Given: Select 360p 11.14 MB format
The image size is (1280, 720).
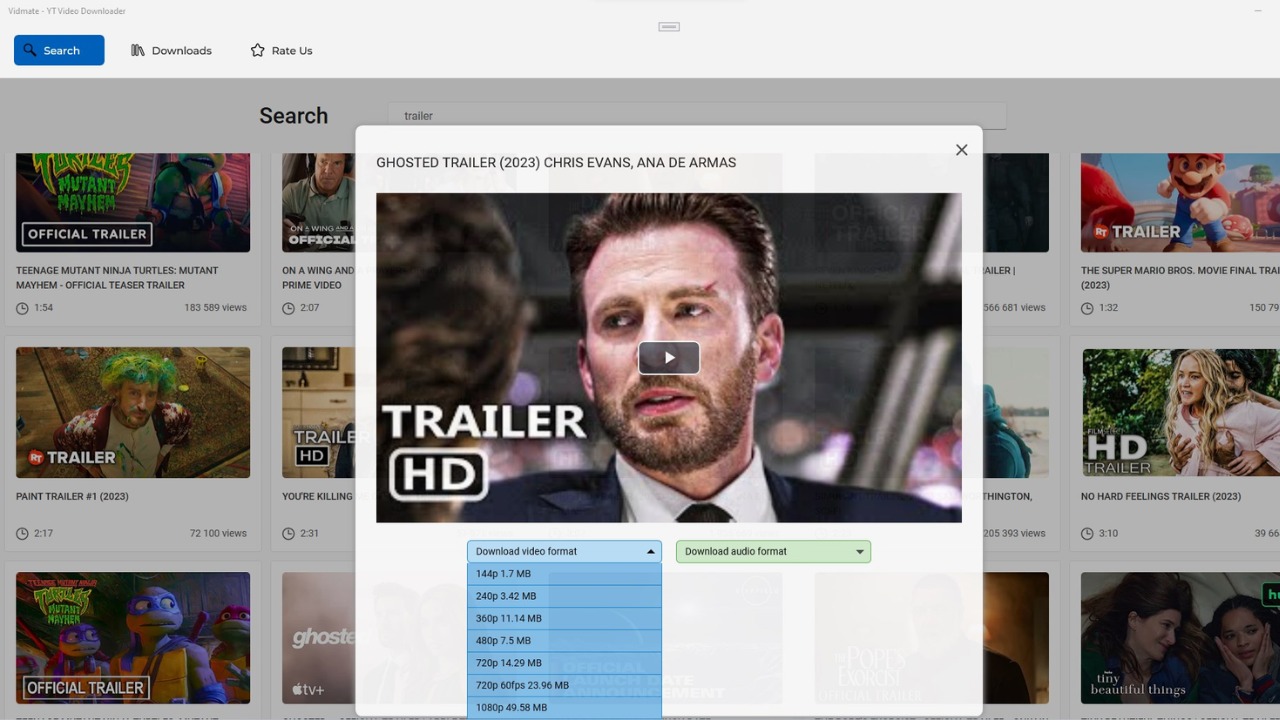Looking at the screenshot, I should (x=564, y=618).
